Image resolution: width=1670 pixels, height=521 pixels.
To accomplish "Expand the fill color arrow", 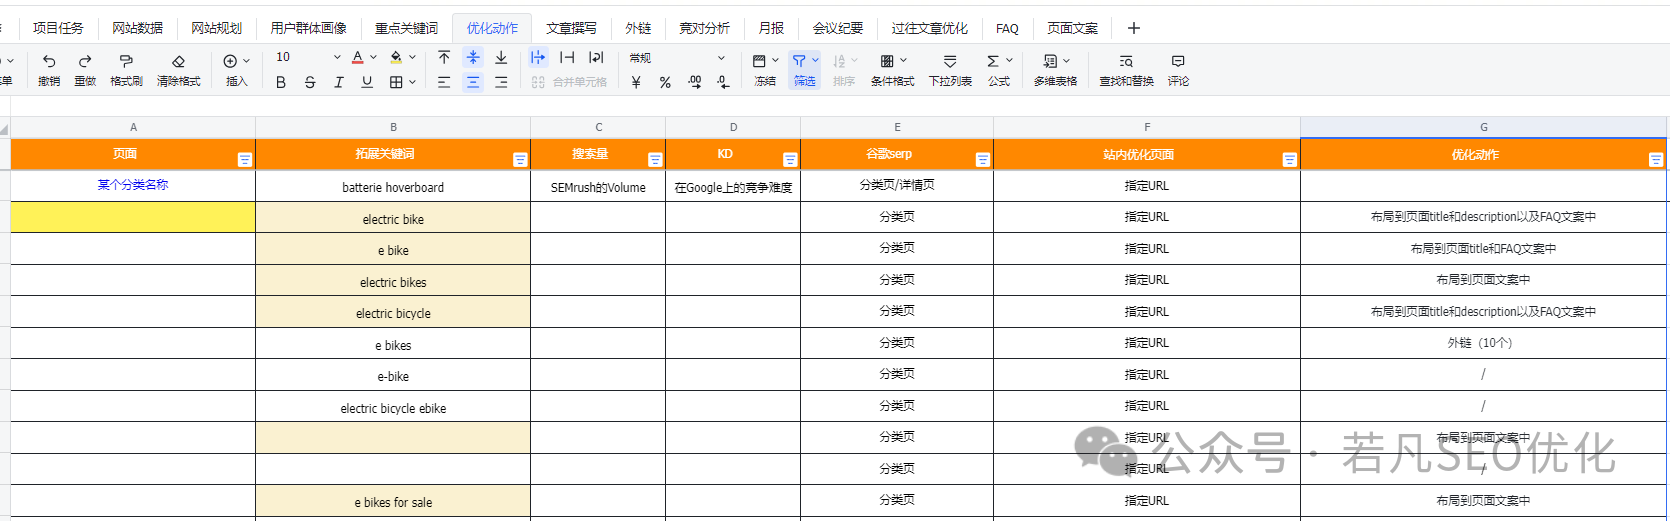I will 412,58.
